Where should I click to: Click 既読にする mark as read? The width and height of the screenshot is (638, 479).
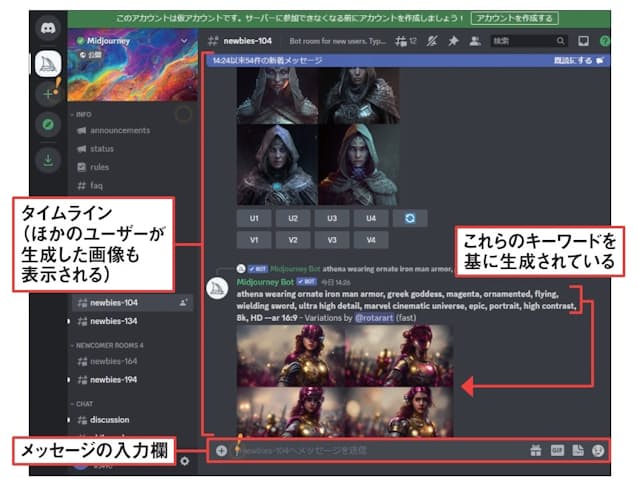pyautogui.click(x=578, y=60)
